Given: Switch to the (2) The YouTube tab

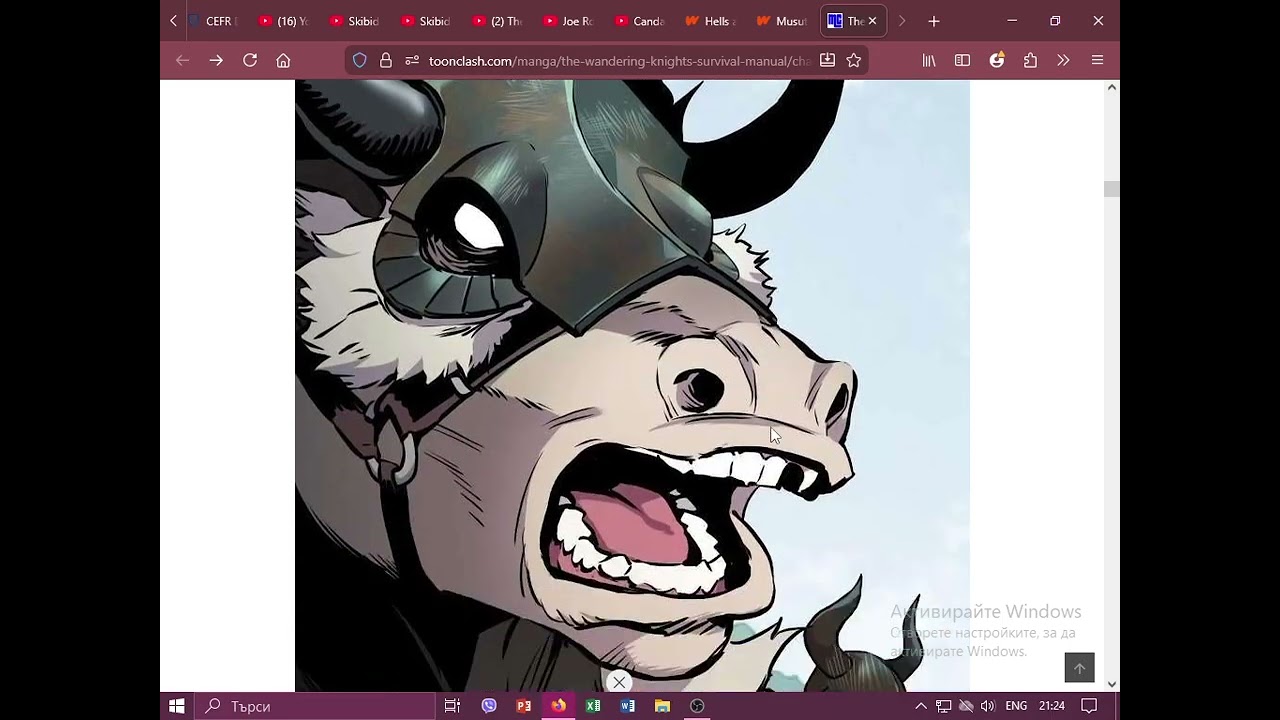Looking at the screenshot, I should [497, 21].
